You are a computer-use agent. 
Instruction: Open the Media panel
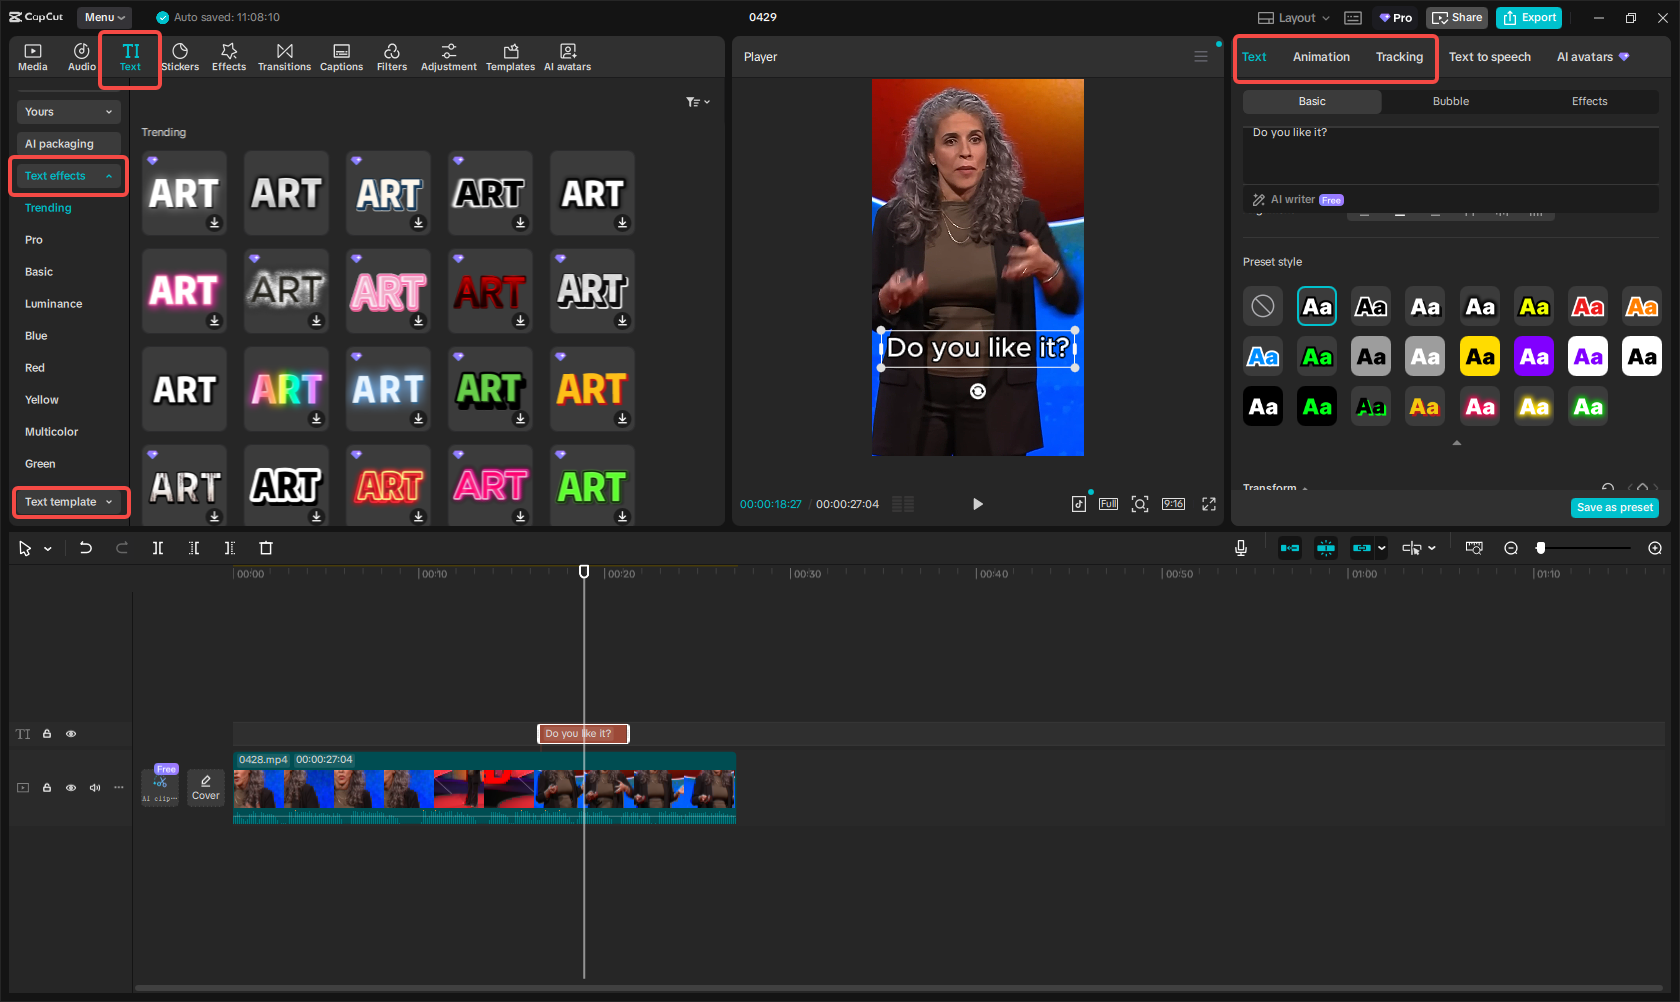pyautogui.click(x=33, y=57)
